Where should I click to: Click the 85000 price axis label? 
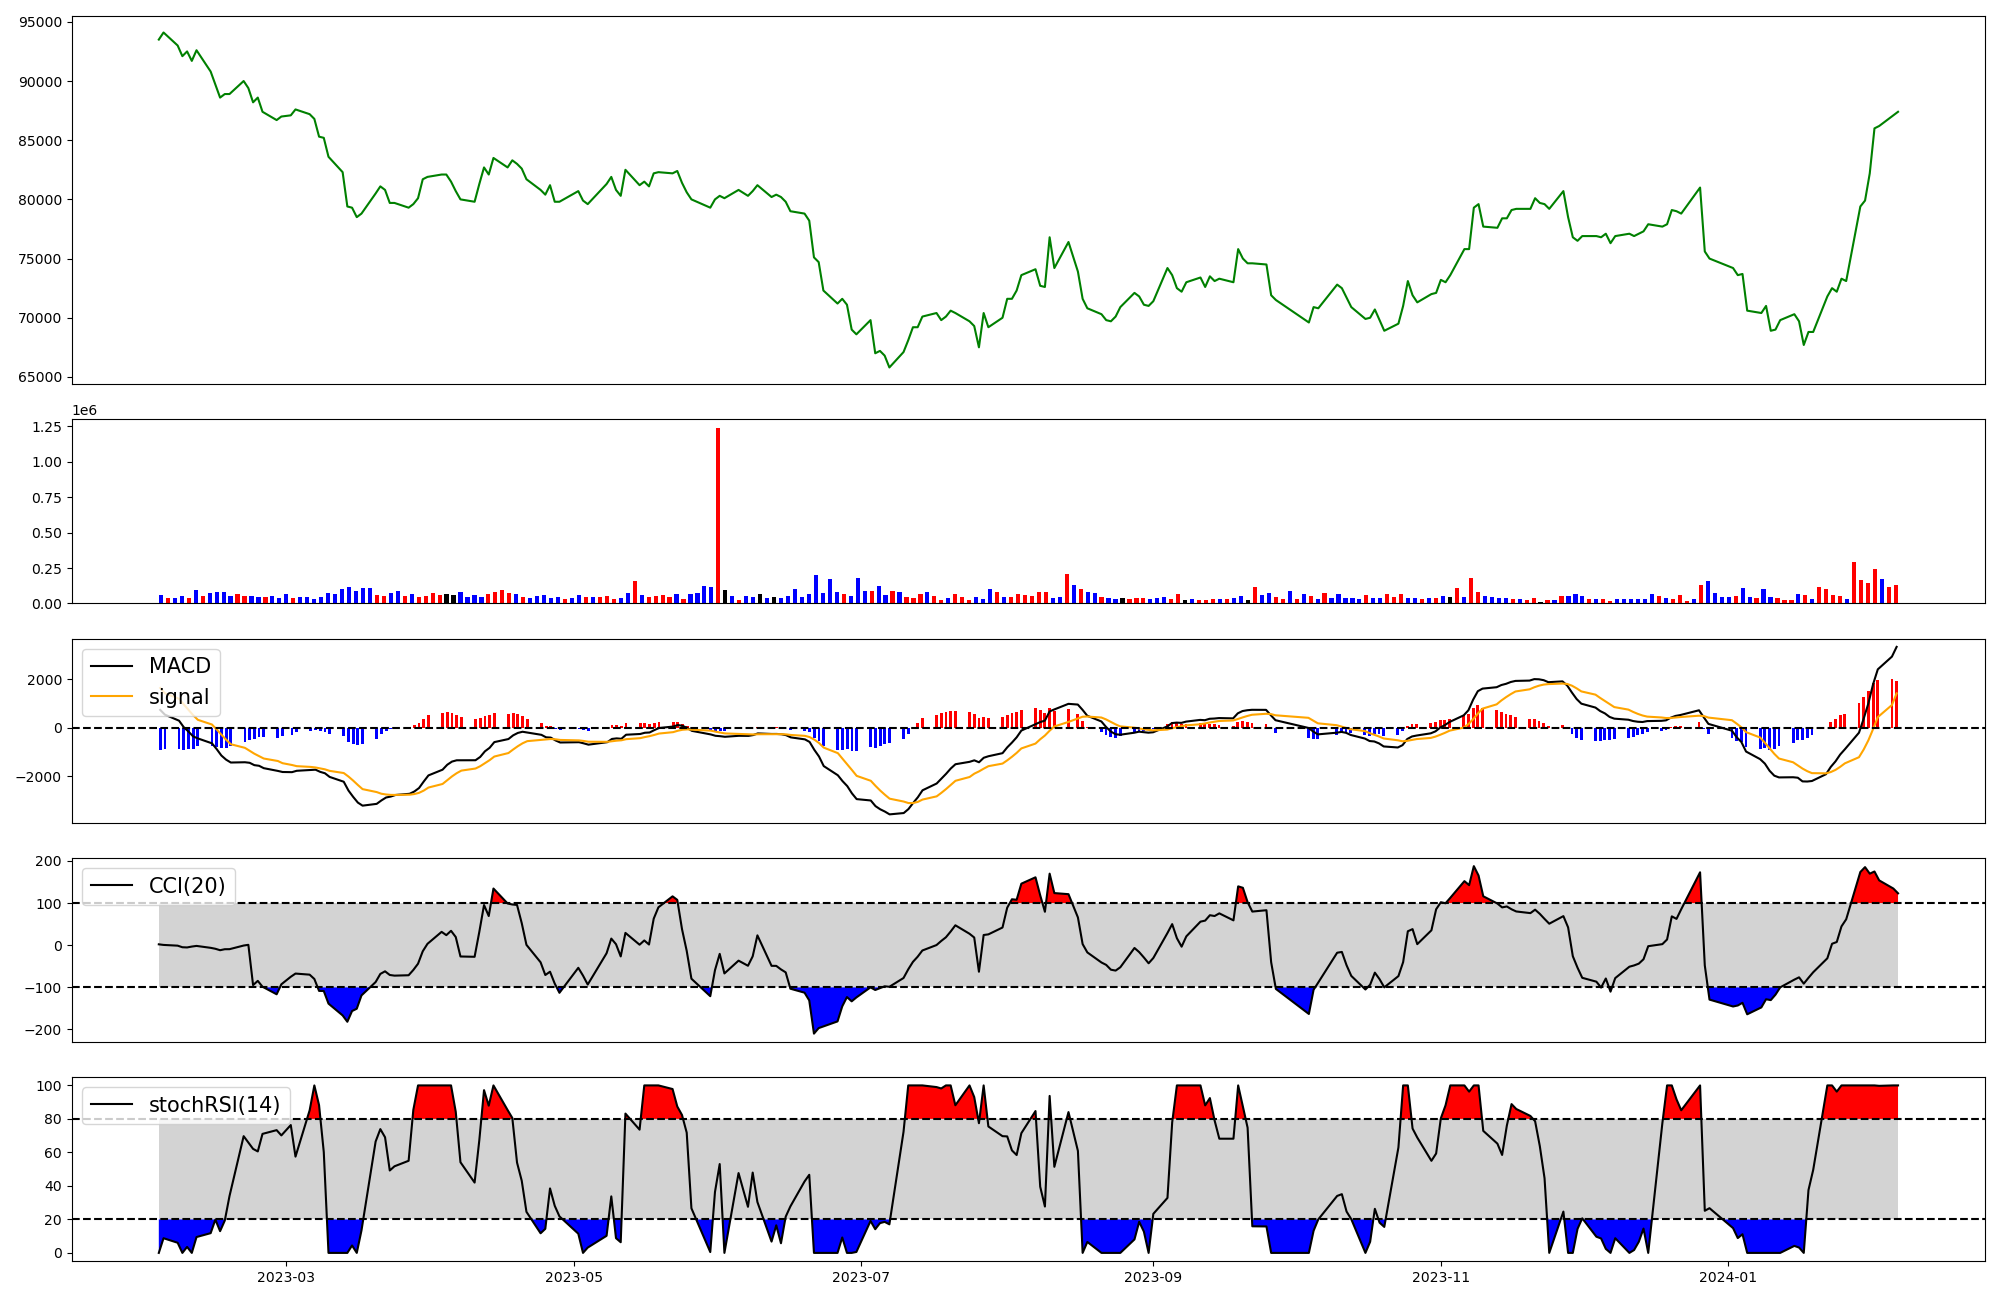pyautogui.click(x=40, y=141)
